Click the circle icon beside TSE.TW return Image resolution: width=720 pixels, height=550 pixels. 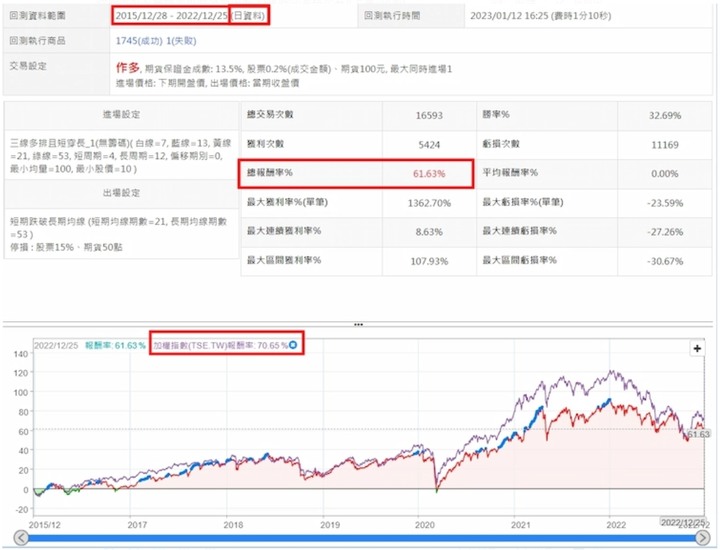[293, 345]
